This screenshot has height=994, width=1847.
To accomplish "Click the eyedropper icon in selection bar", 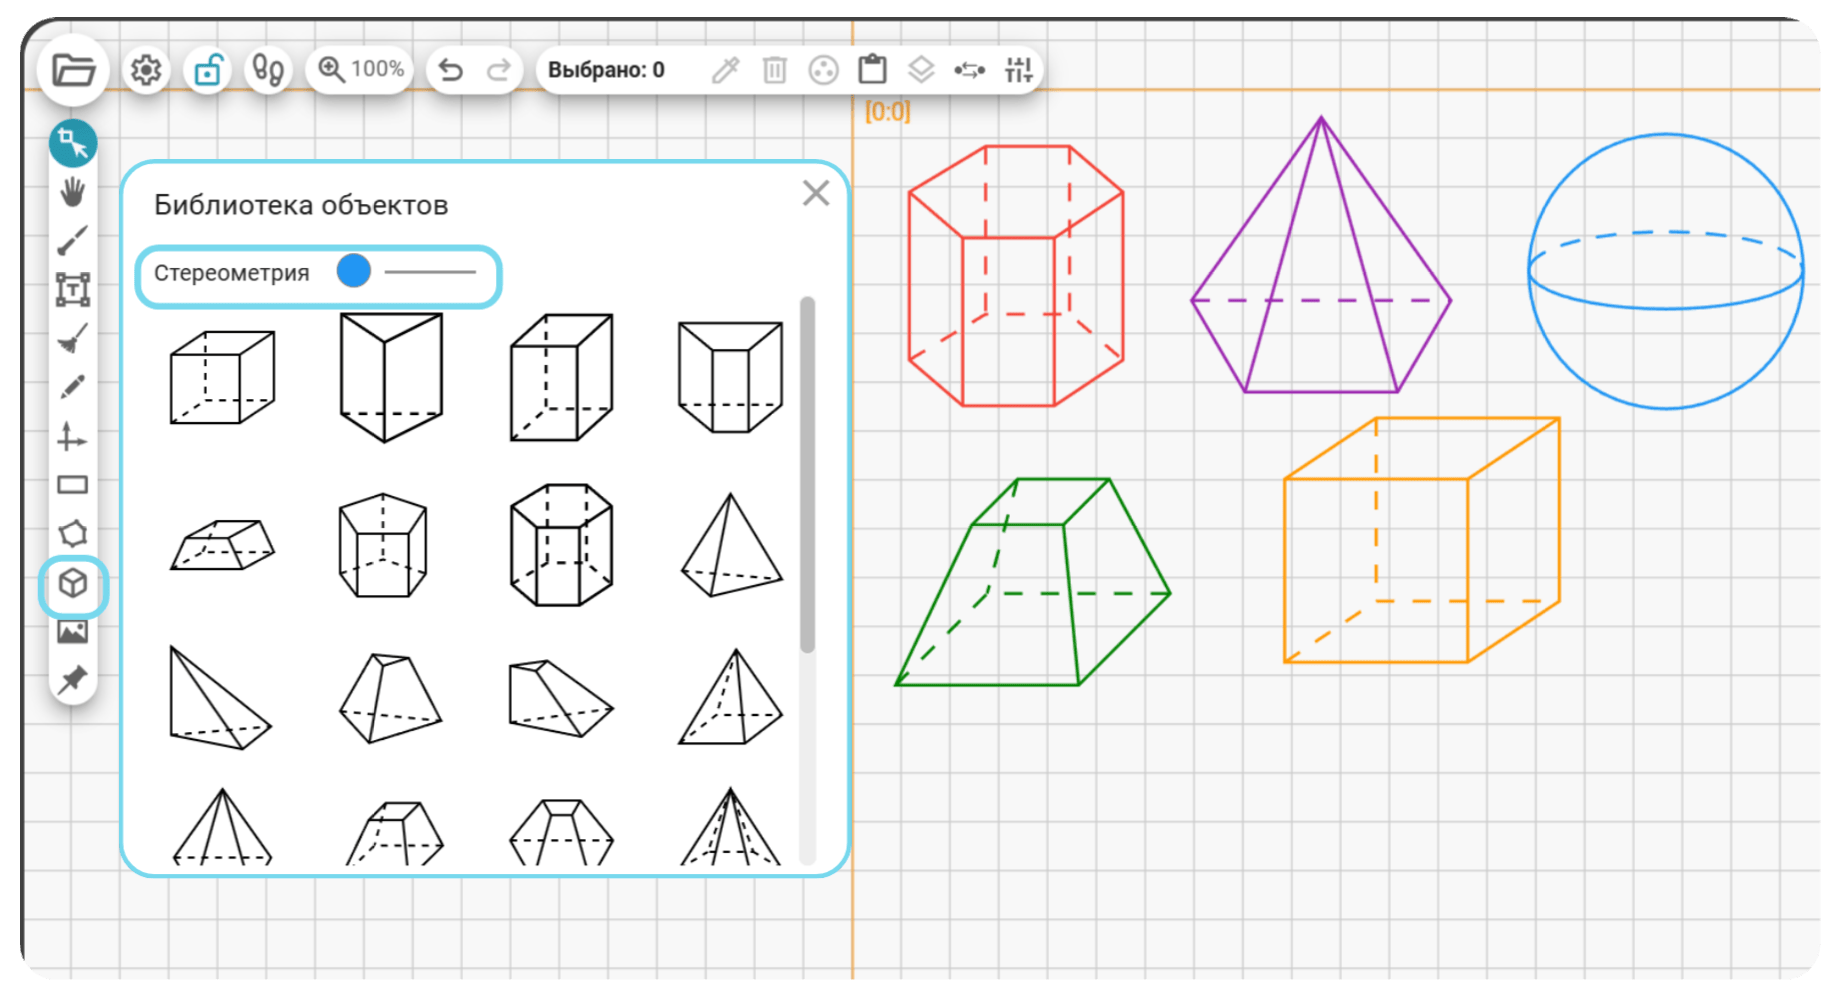I will (x=726, y=70).
